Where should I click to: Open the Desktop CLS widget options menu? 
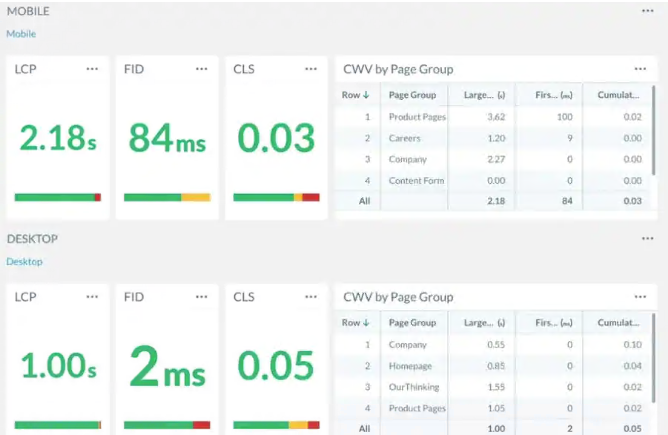pos(311,297)
